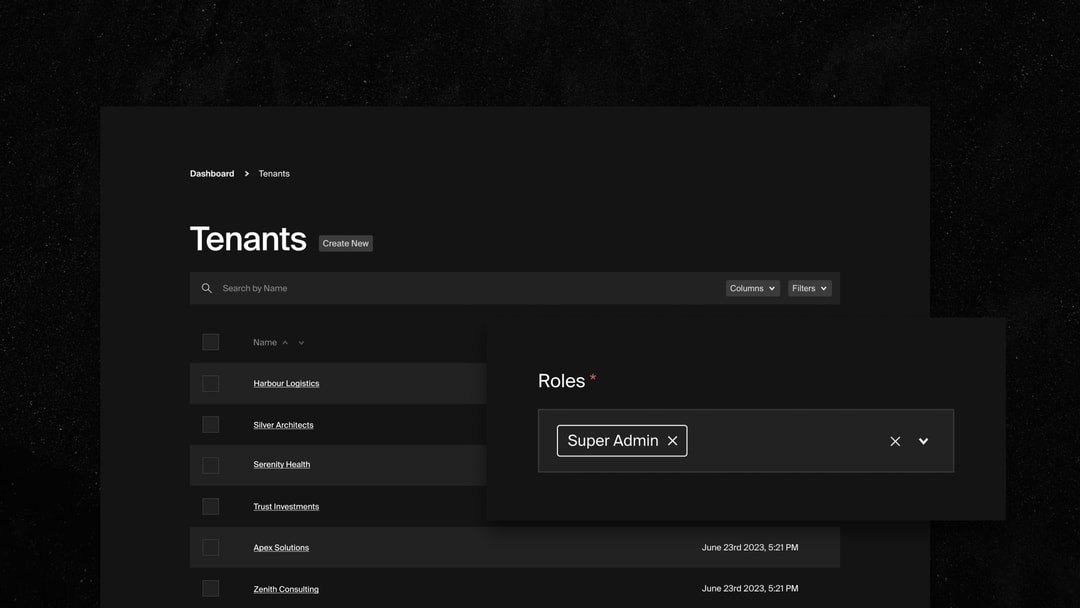Open the Zenith Consulting tenant
The width and height of the screenshot is (1080, 608).
pyautogui.click(x=286, y=588)
